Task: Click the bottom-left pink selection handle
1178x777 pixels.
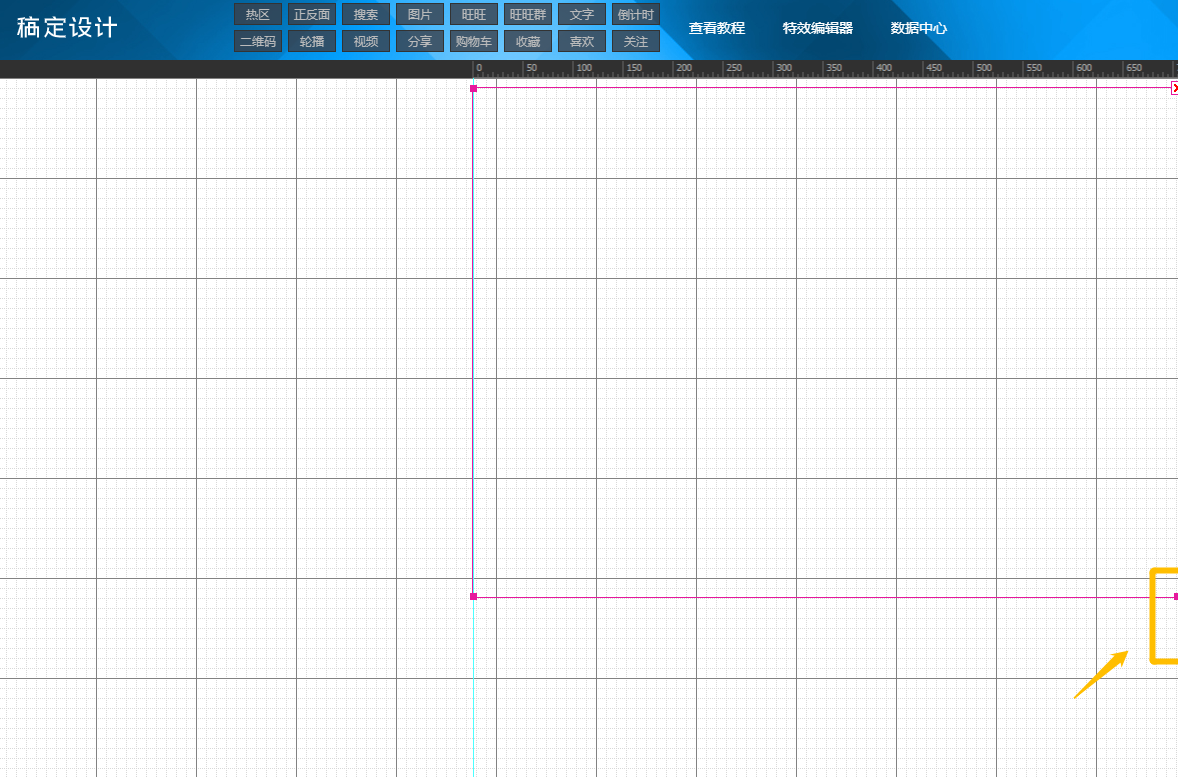Action: 473,597
